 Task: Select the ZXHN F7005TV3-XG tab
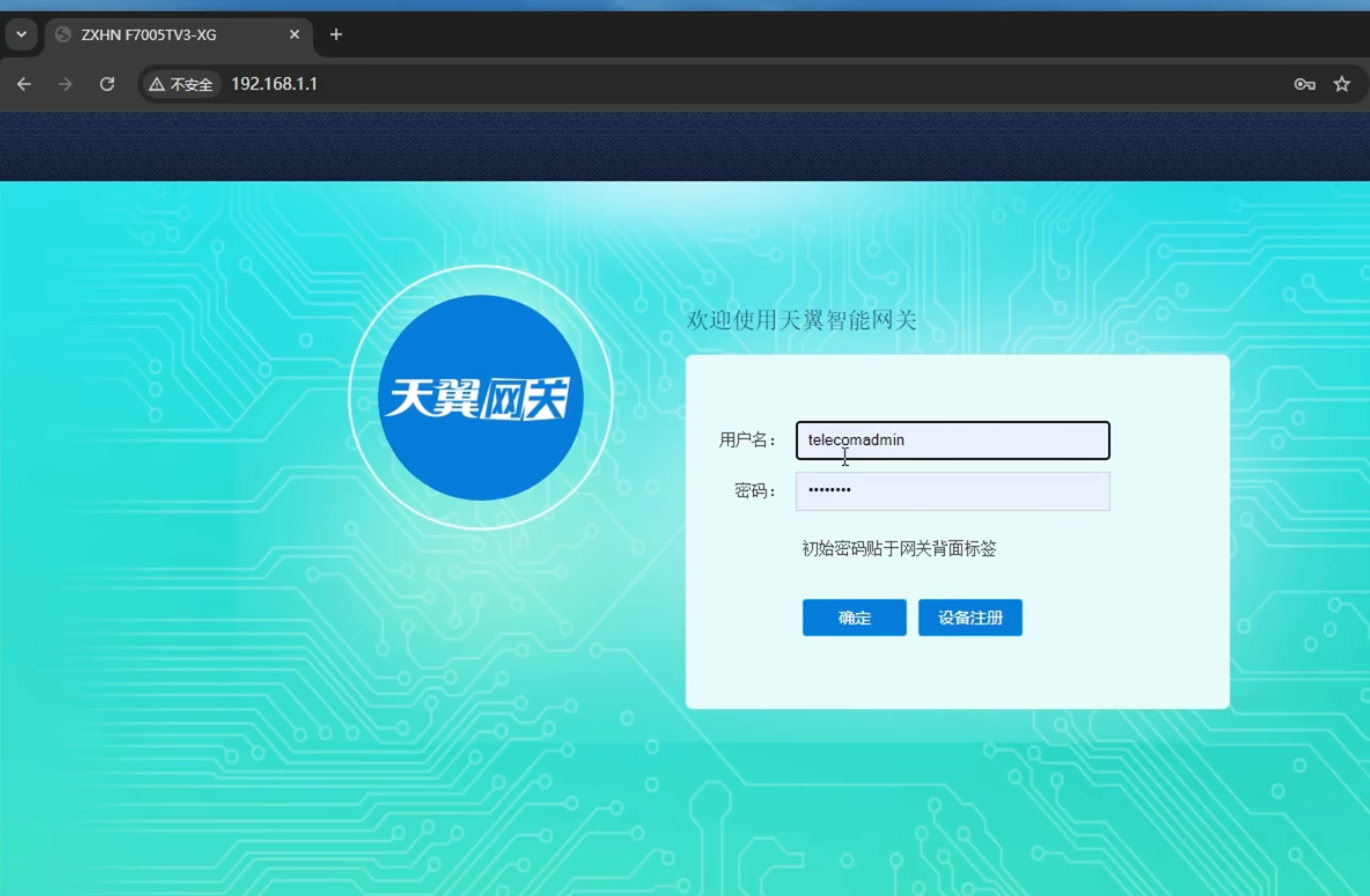click(x=179, y=34)
